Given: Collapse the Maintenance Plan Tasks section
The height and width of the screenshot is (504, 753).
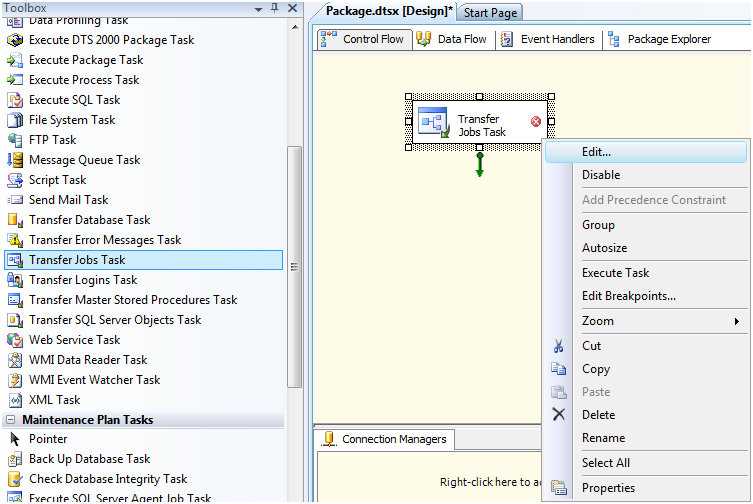Looking at the screenshot, I should (10, 420).
